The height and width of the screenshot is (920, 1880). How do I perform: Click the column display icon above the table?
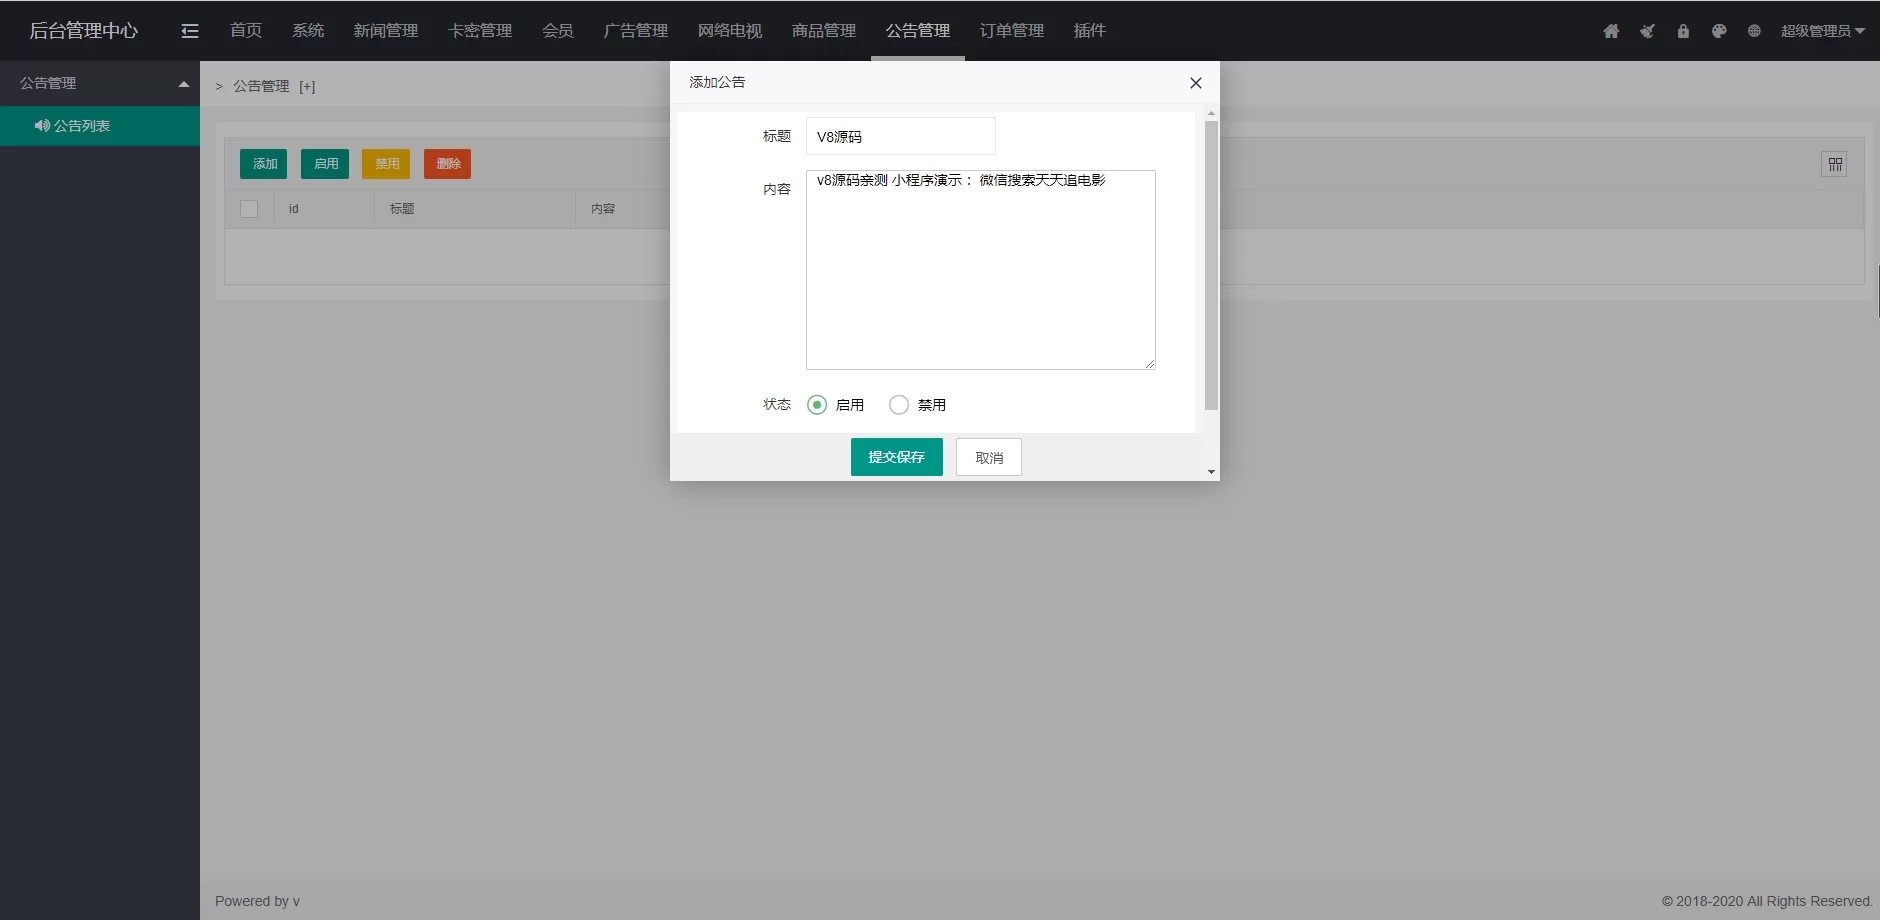tap(1836, 164)
